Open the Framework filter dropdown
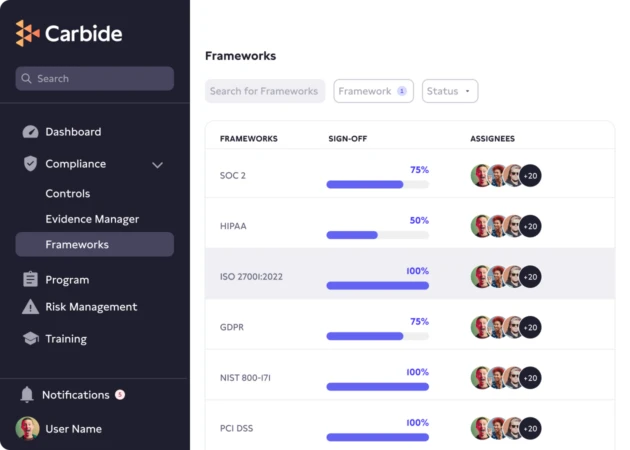The width and height of the screenshot is (630, 450). [x=373, y=91]
